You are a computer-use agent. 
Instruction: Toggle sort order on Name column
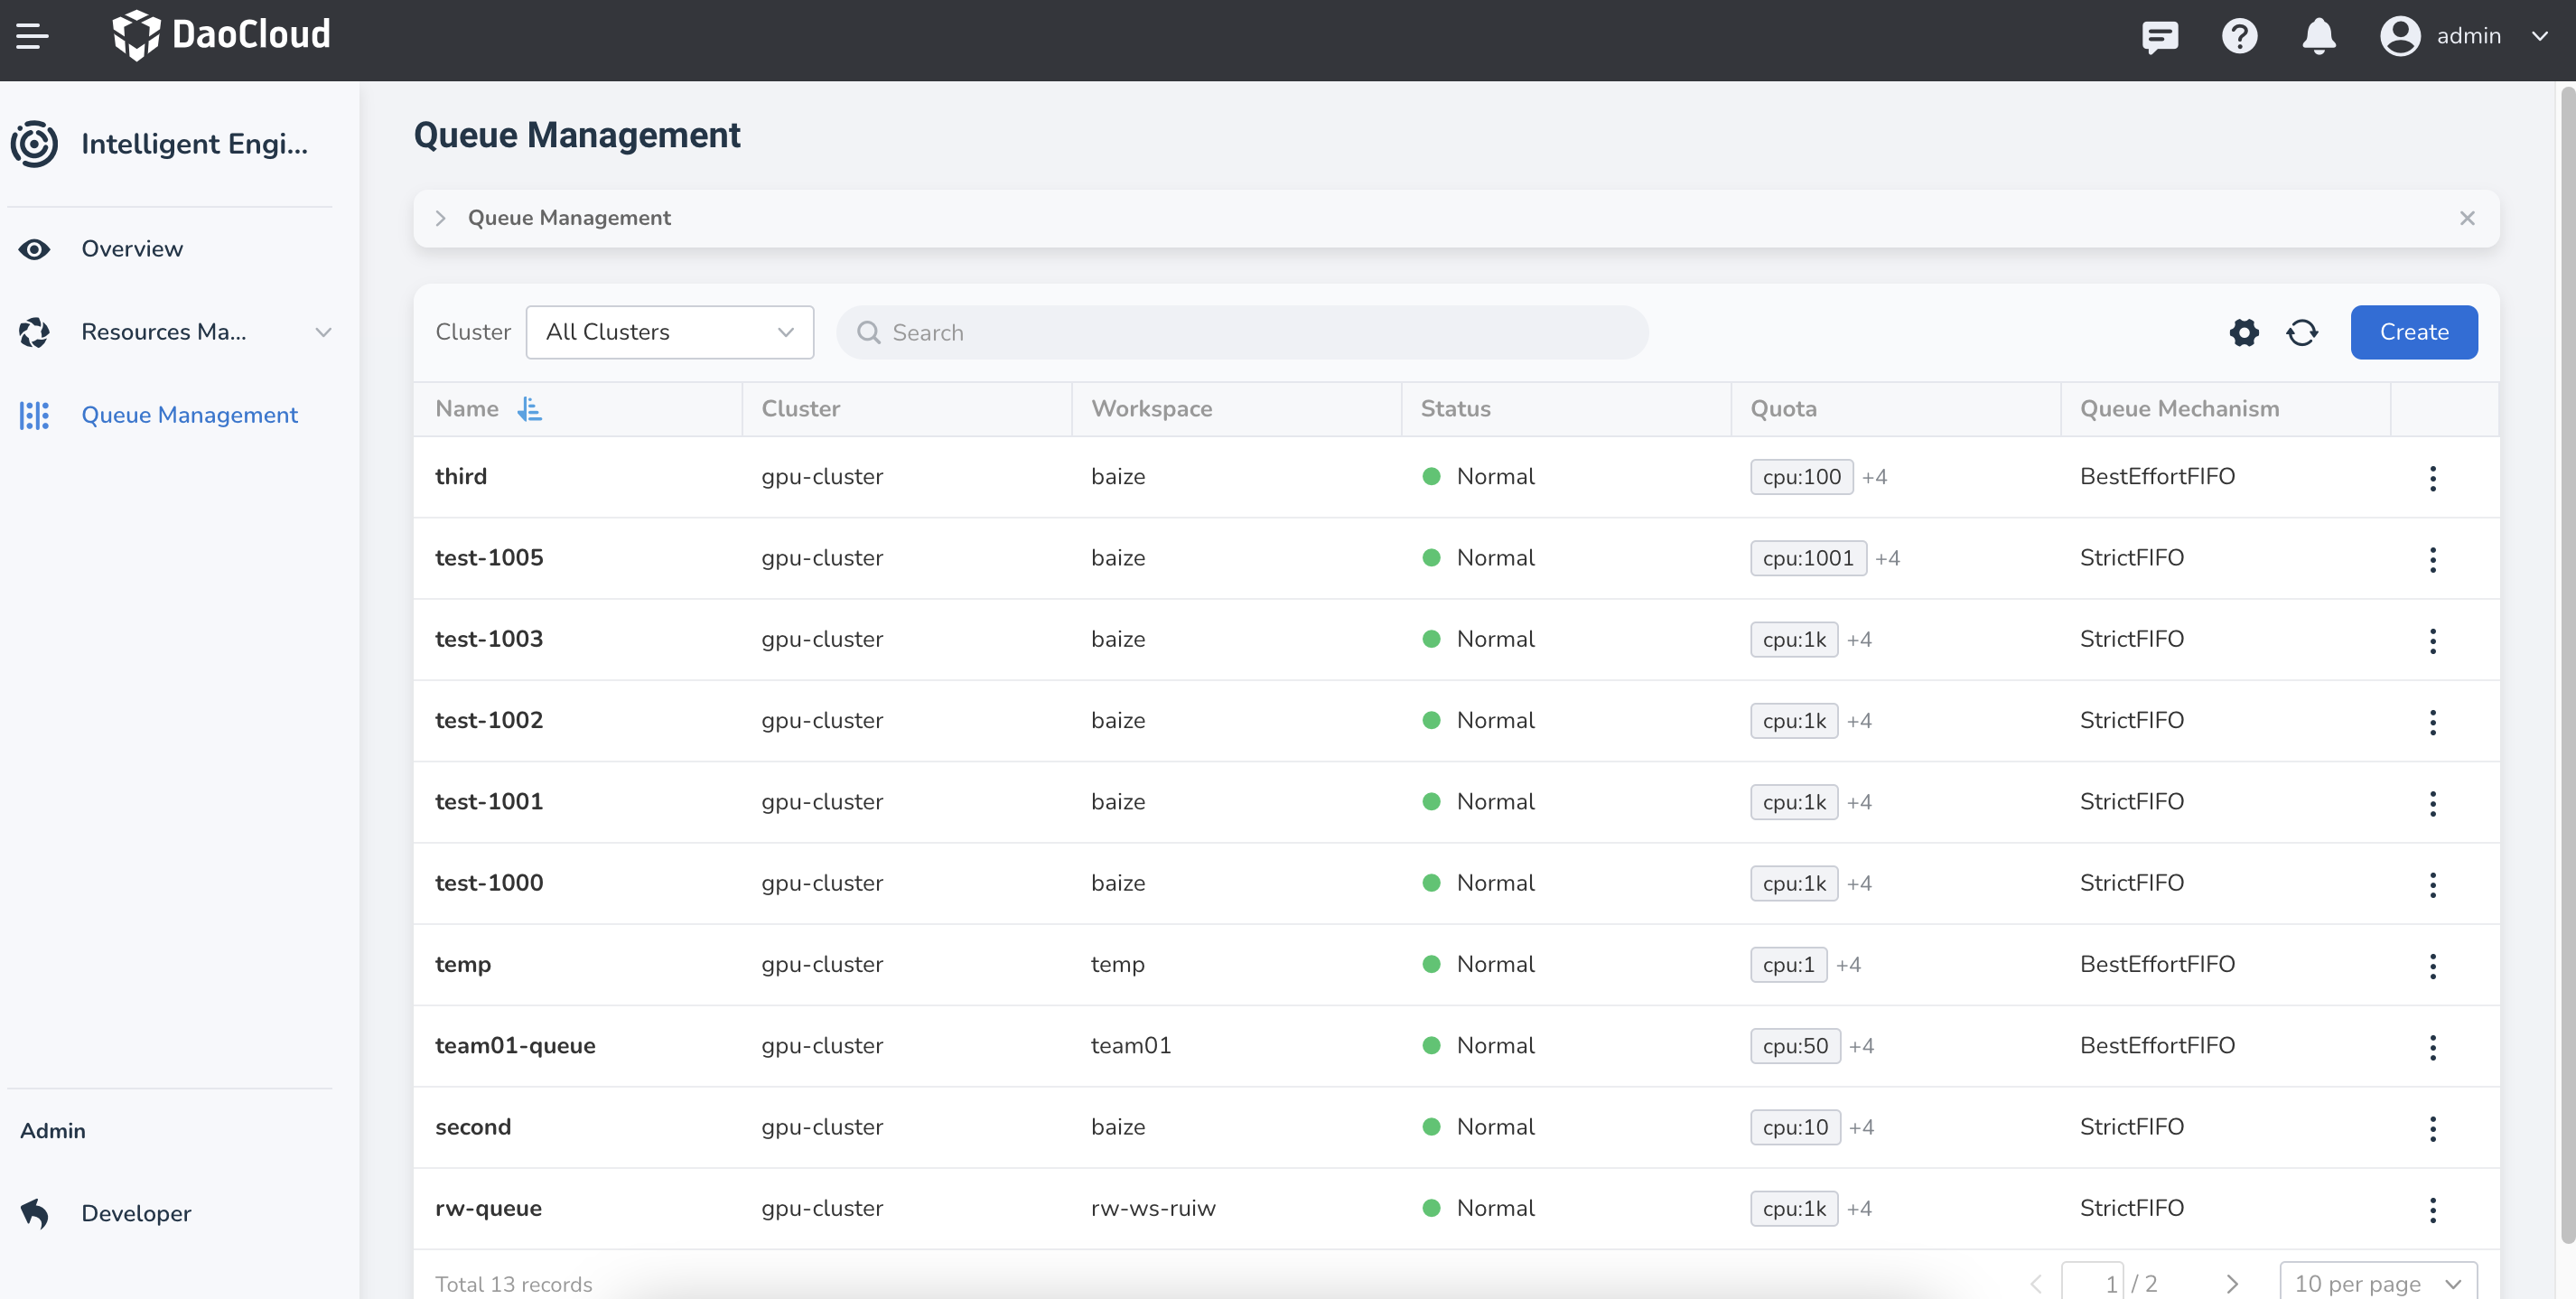point(529,409)
